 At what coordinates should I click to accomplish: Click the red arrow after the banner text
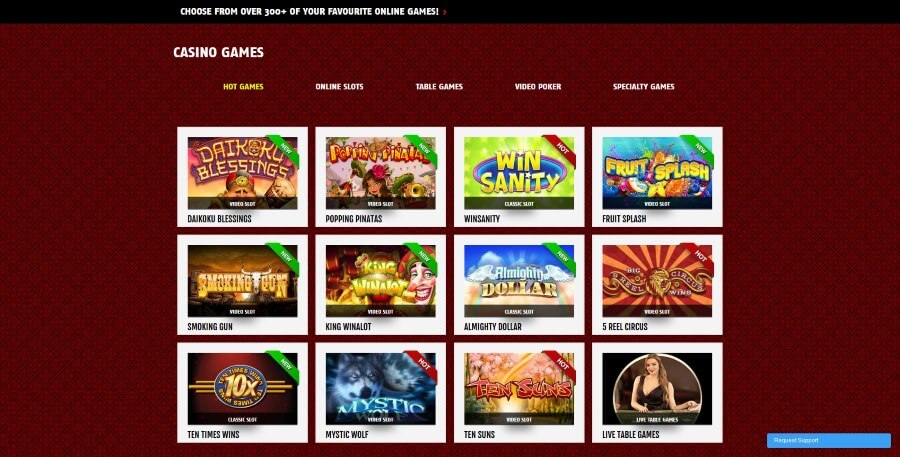[445, 11]
